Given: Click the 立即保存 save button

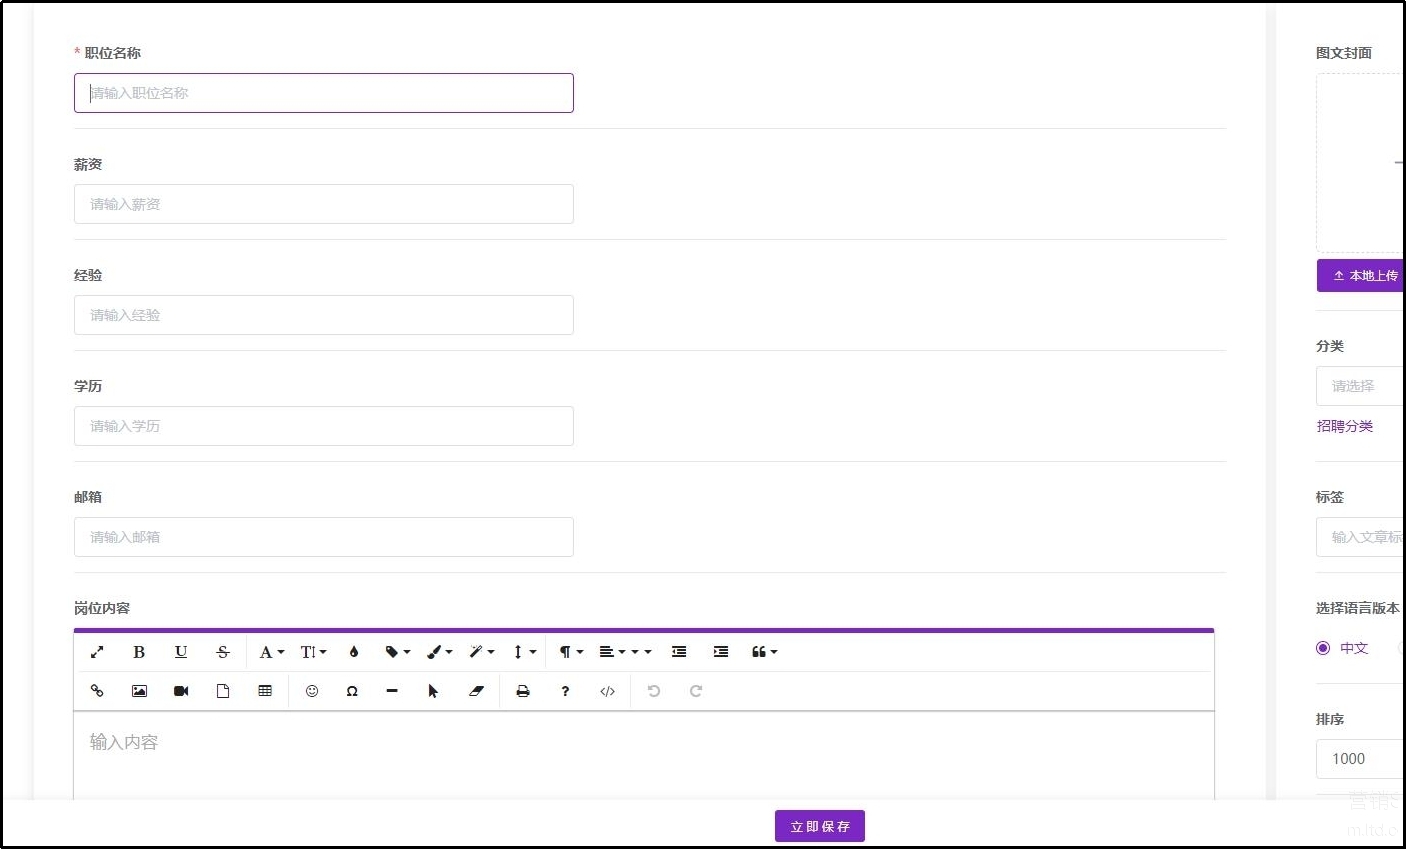Looking at the screenshot, I should tap(820, 826).
